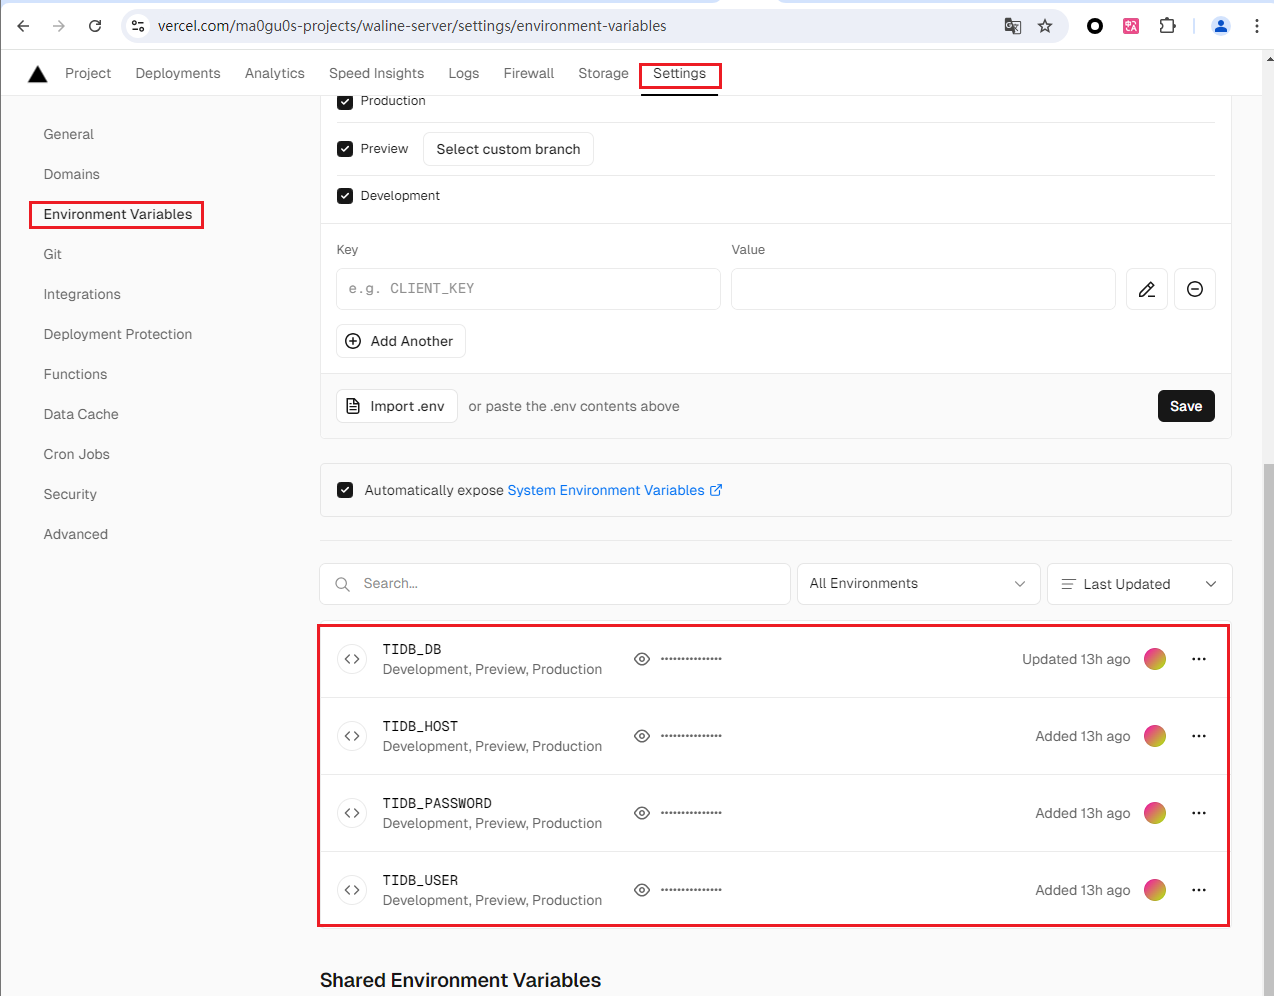Open the three-dot menu for TIDB_USER

point(1199,890)
